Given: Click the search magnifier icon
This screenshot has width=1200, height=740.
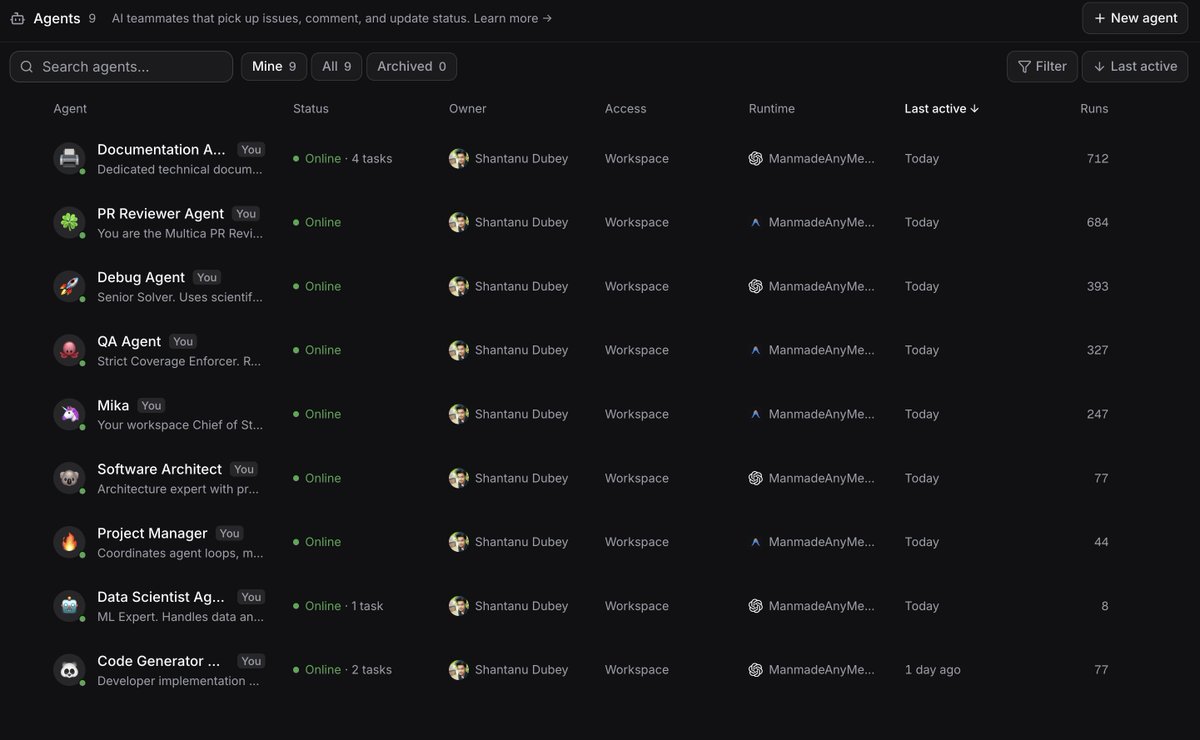Looking at the screenshot, I should (27, 67).
